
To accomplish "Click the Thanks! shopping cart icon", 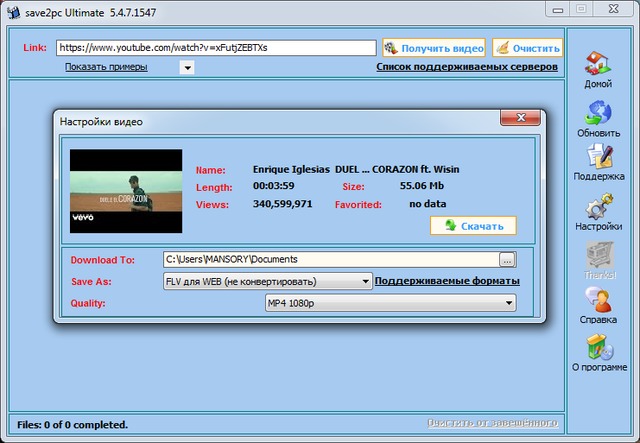I will (x=598, y=255).
